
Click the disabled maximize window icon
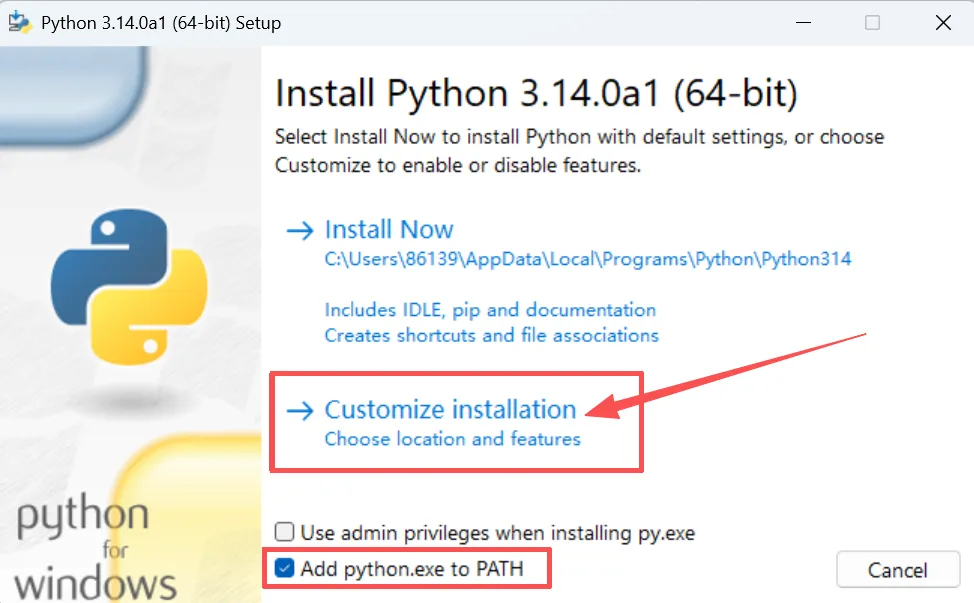pyautogui.click(x=872, y=22)
